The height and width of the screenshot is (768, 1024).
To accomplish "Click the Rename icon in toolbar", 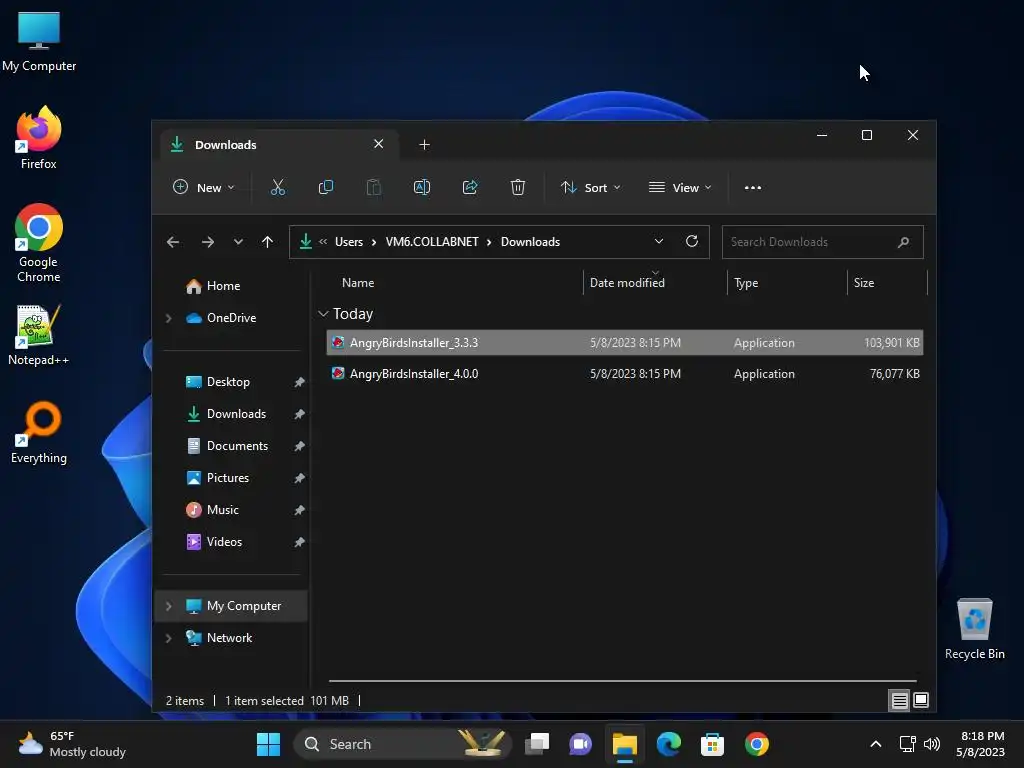I will point(422,187).
